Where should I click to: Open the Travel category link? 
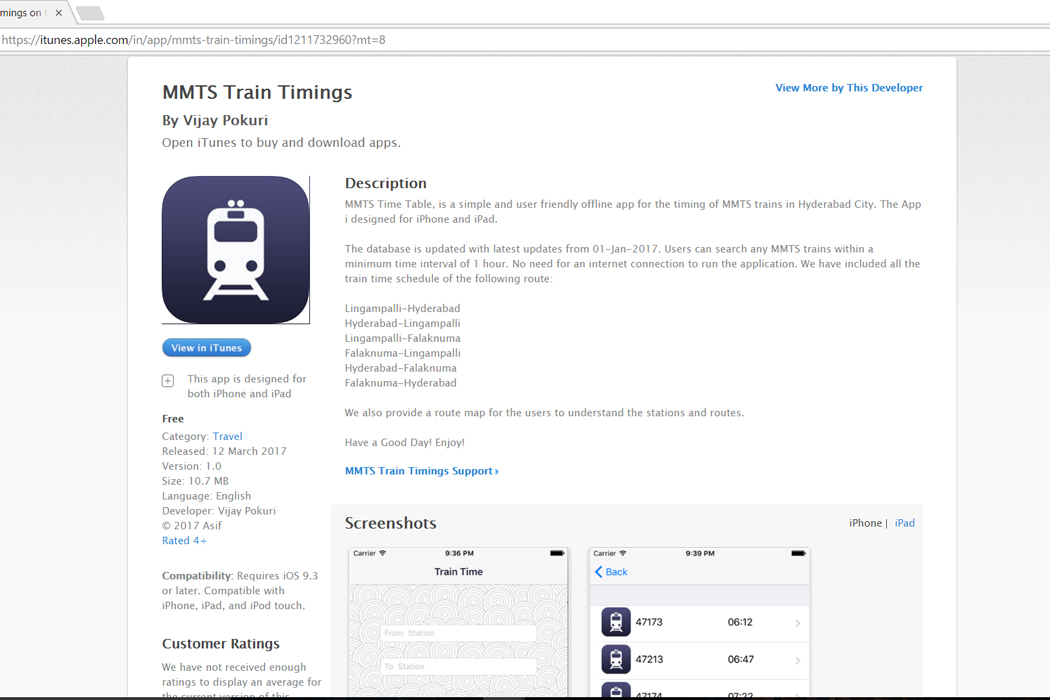coord(228,436)
